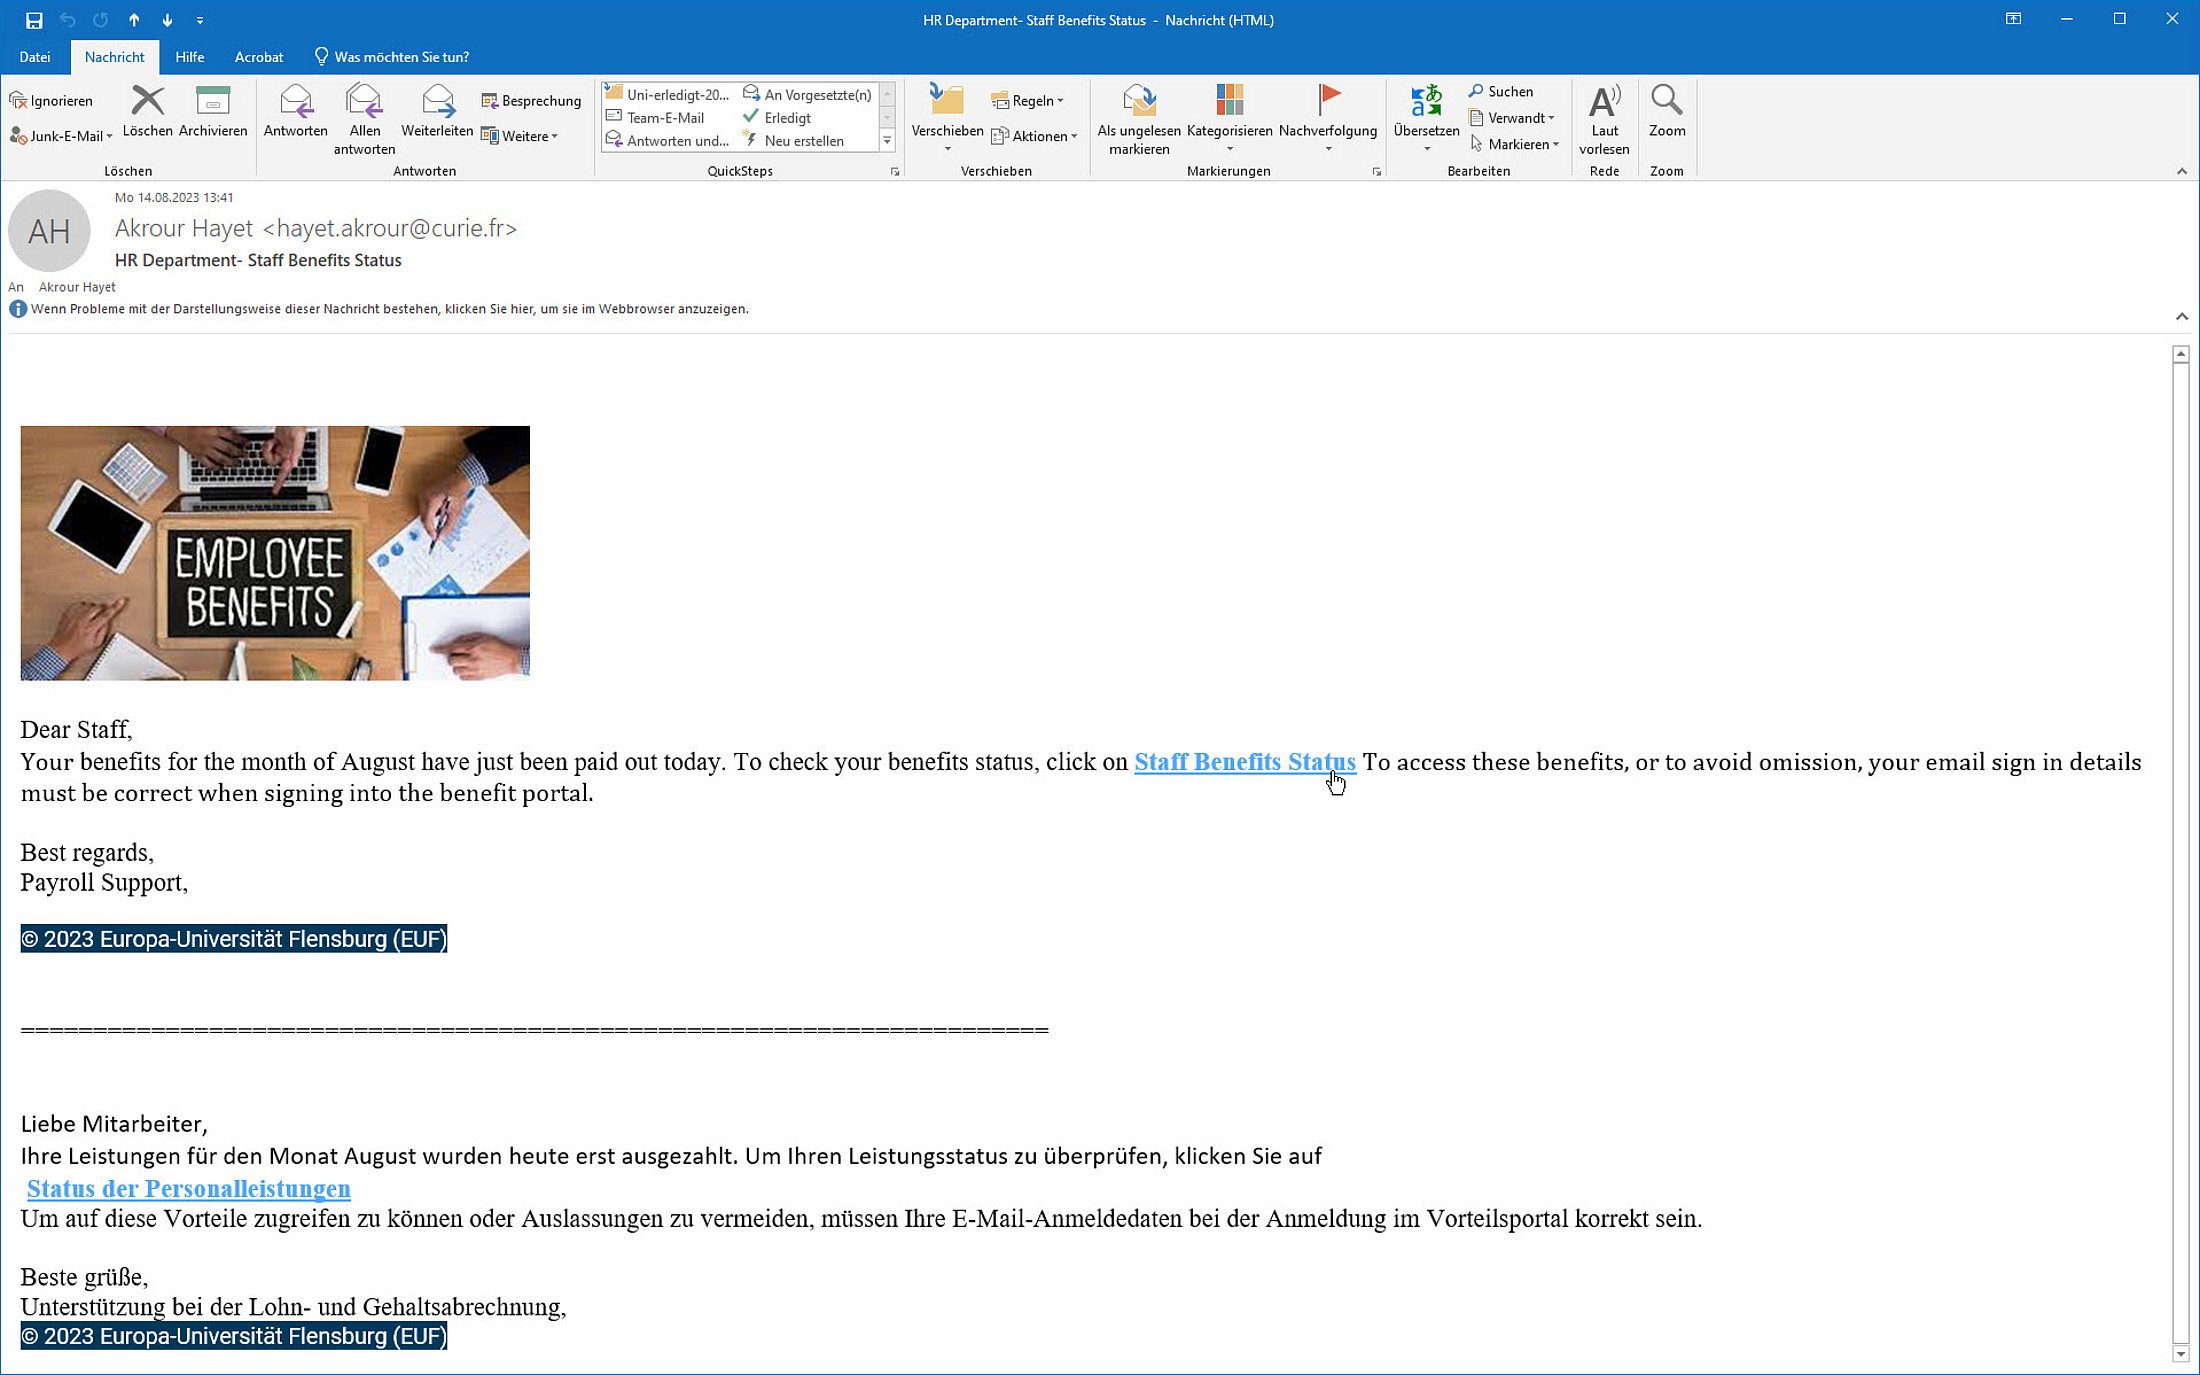Collapse the ribbon with the arrow

coord(2182,171)
